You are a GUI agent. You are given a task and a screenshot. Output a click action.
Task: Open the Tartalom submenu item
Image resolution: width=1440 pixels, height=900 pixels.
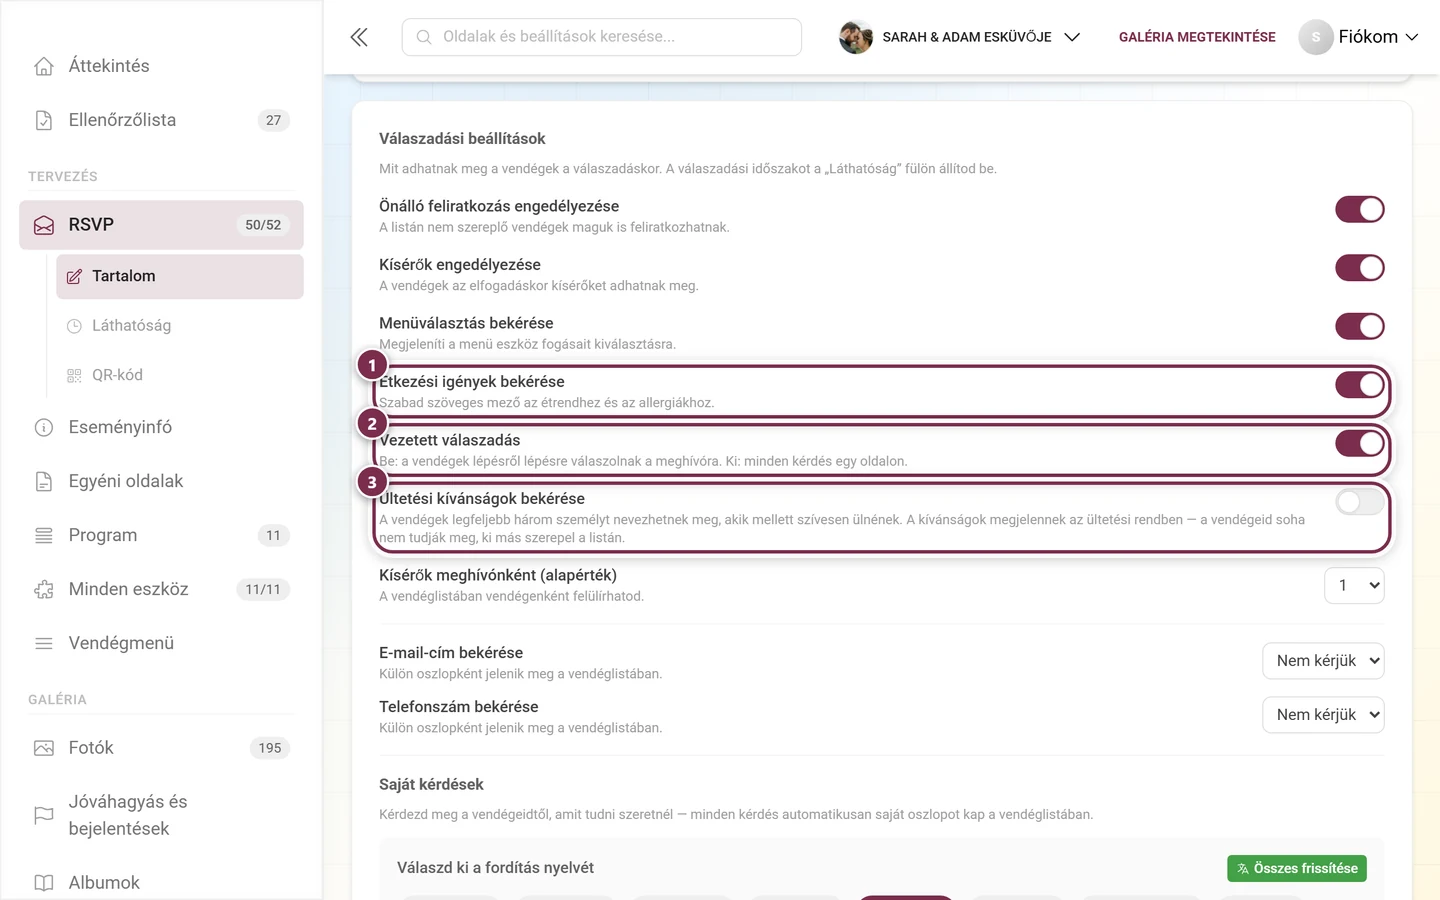coord(180,276)
